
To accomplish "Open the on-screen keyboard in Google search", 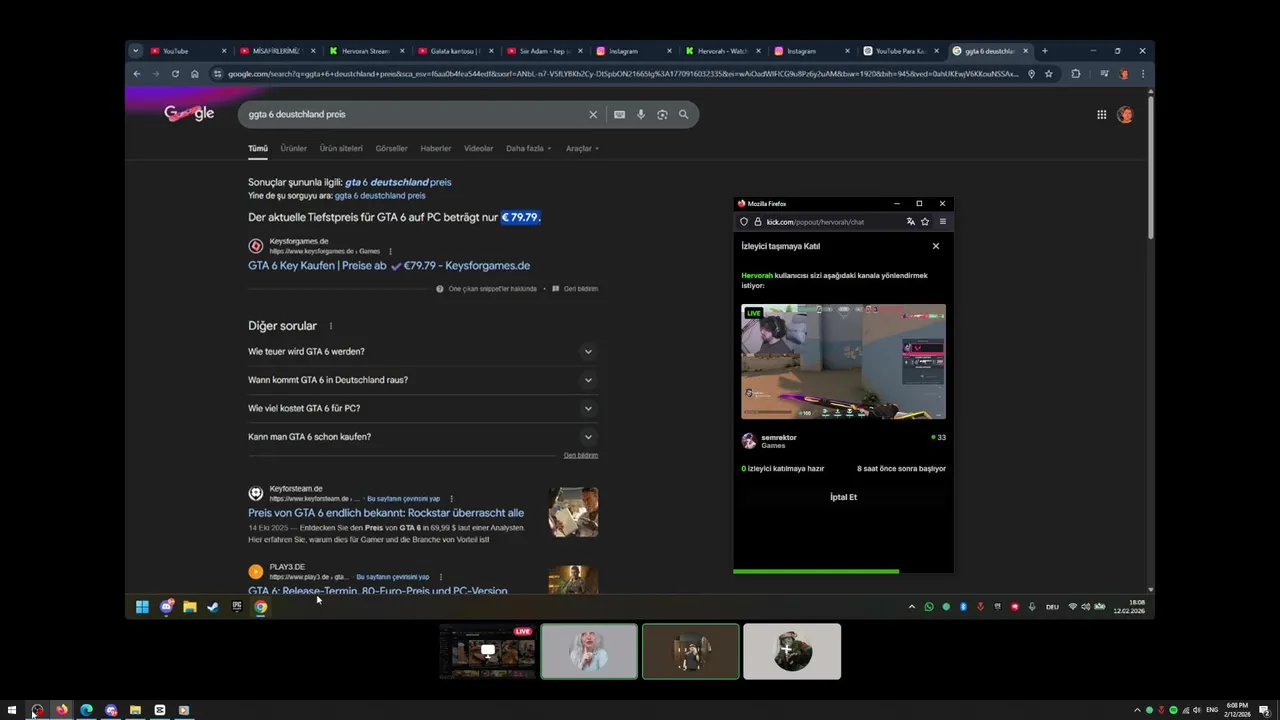I will 619,114.
